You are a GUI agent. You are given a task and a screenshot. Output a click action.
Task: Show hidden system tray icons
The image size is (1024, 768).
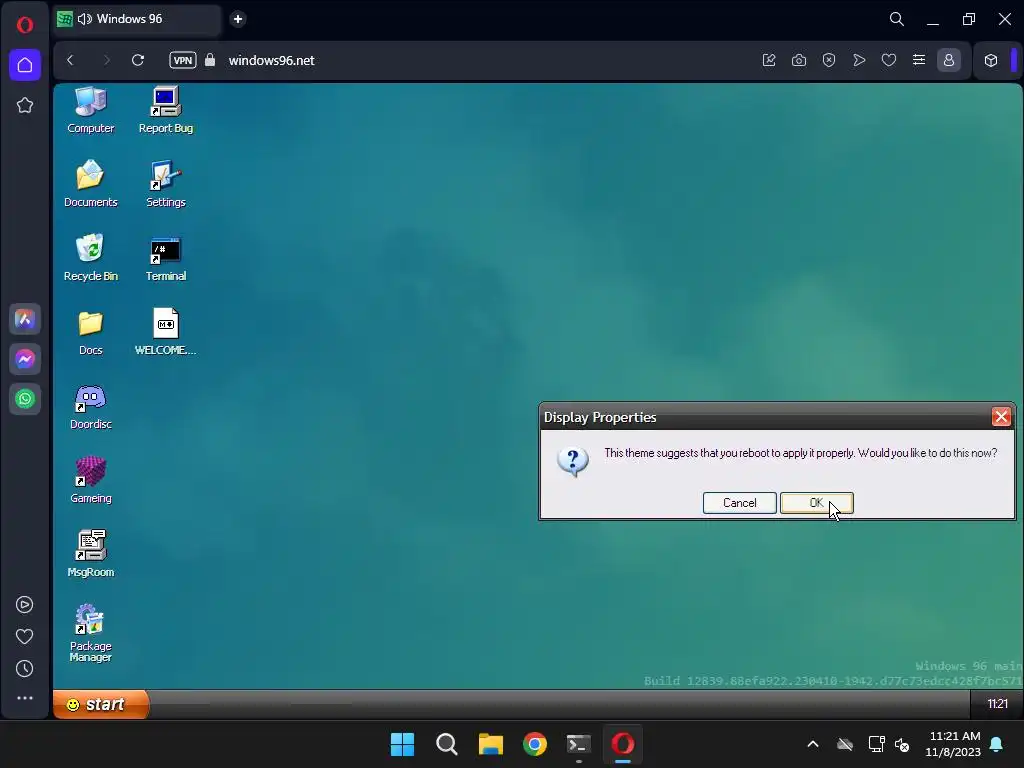coord(813,744)
